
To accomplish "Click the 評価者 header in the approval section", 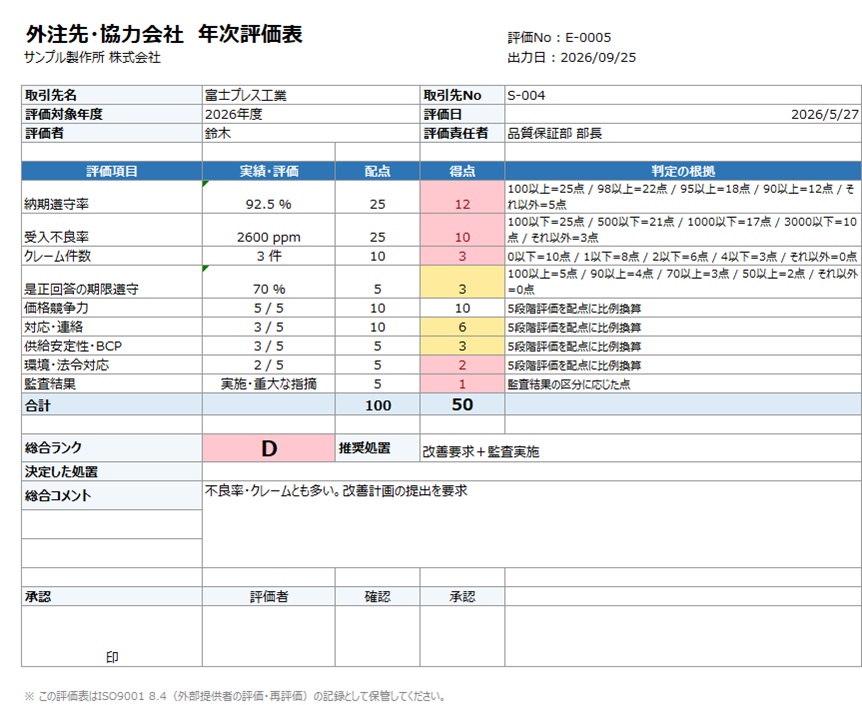I will 269,597.
